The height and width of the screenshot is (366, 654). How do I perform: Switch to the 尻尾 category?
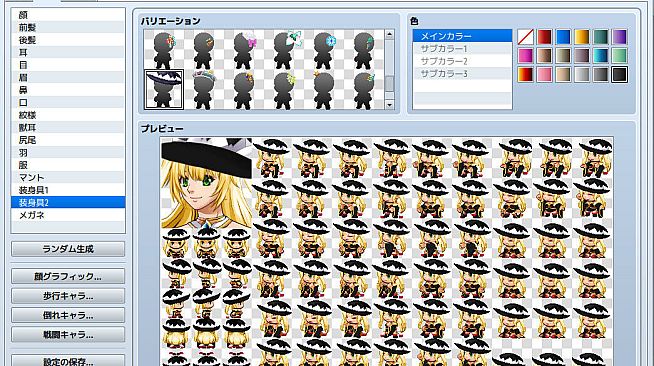coord(68,140)
